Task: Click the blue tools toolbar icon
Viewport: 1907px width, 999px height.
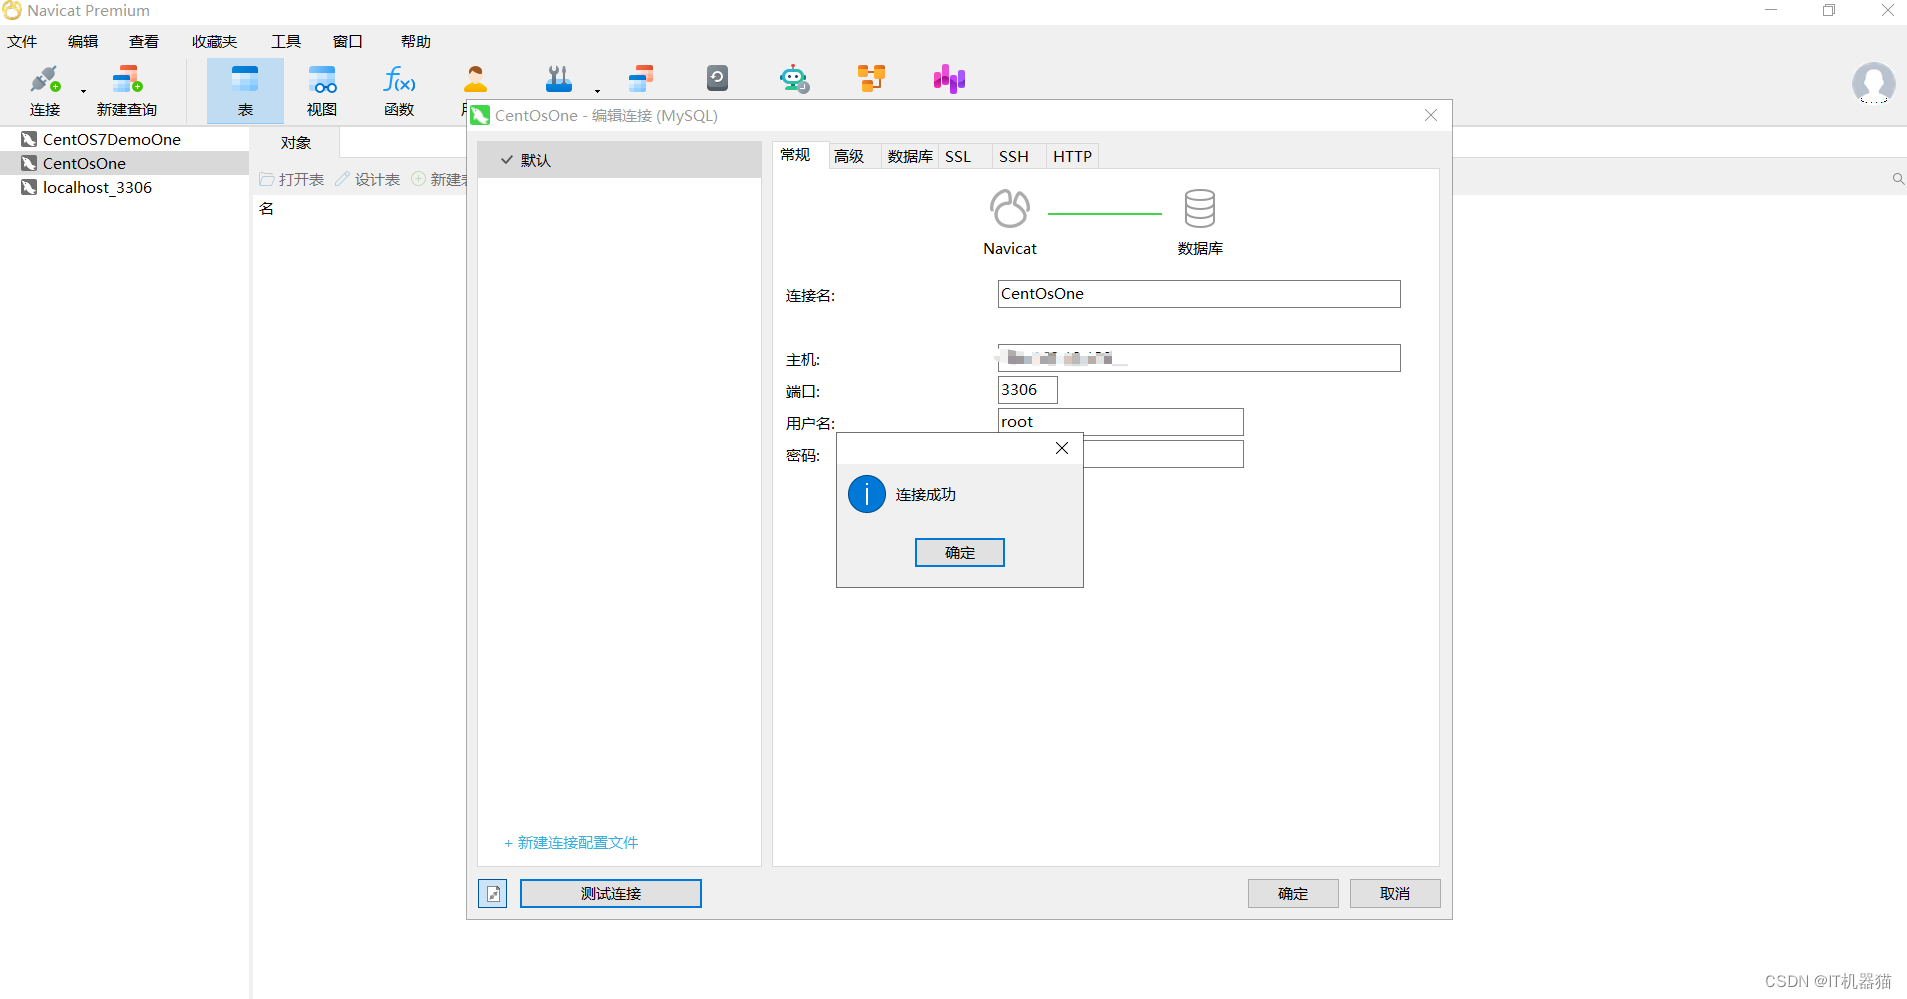Action: (x=558, y=79)
